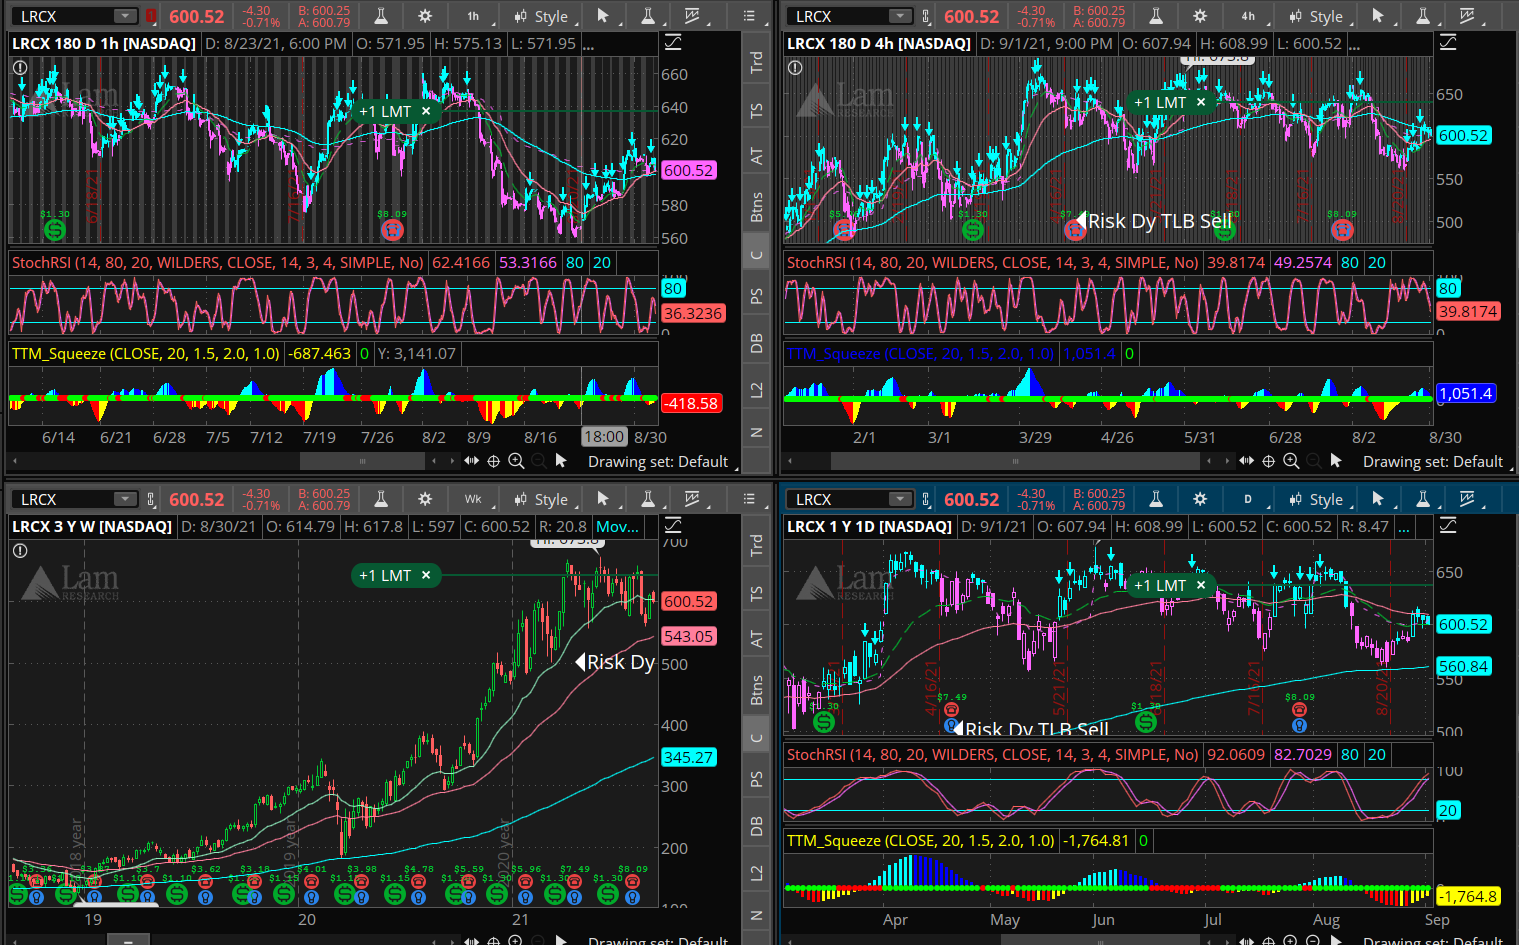
Task: Click 4h chart horizontal scrollbar thumb
Action: pyautogui.click(x=1015, y=461)
